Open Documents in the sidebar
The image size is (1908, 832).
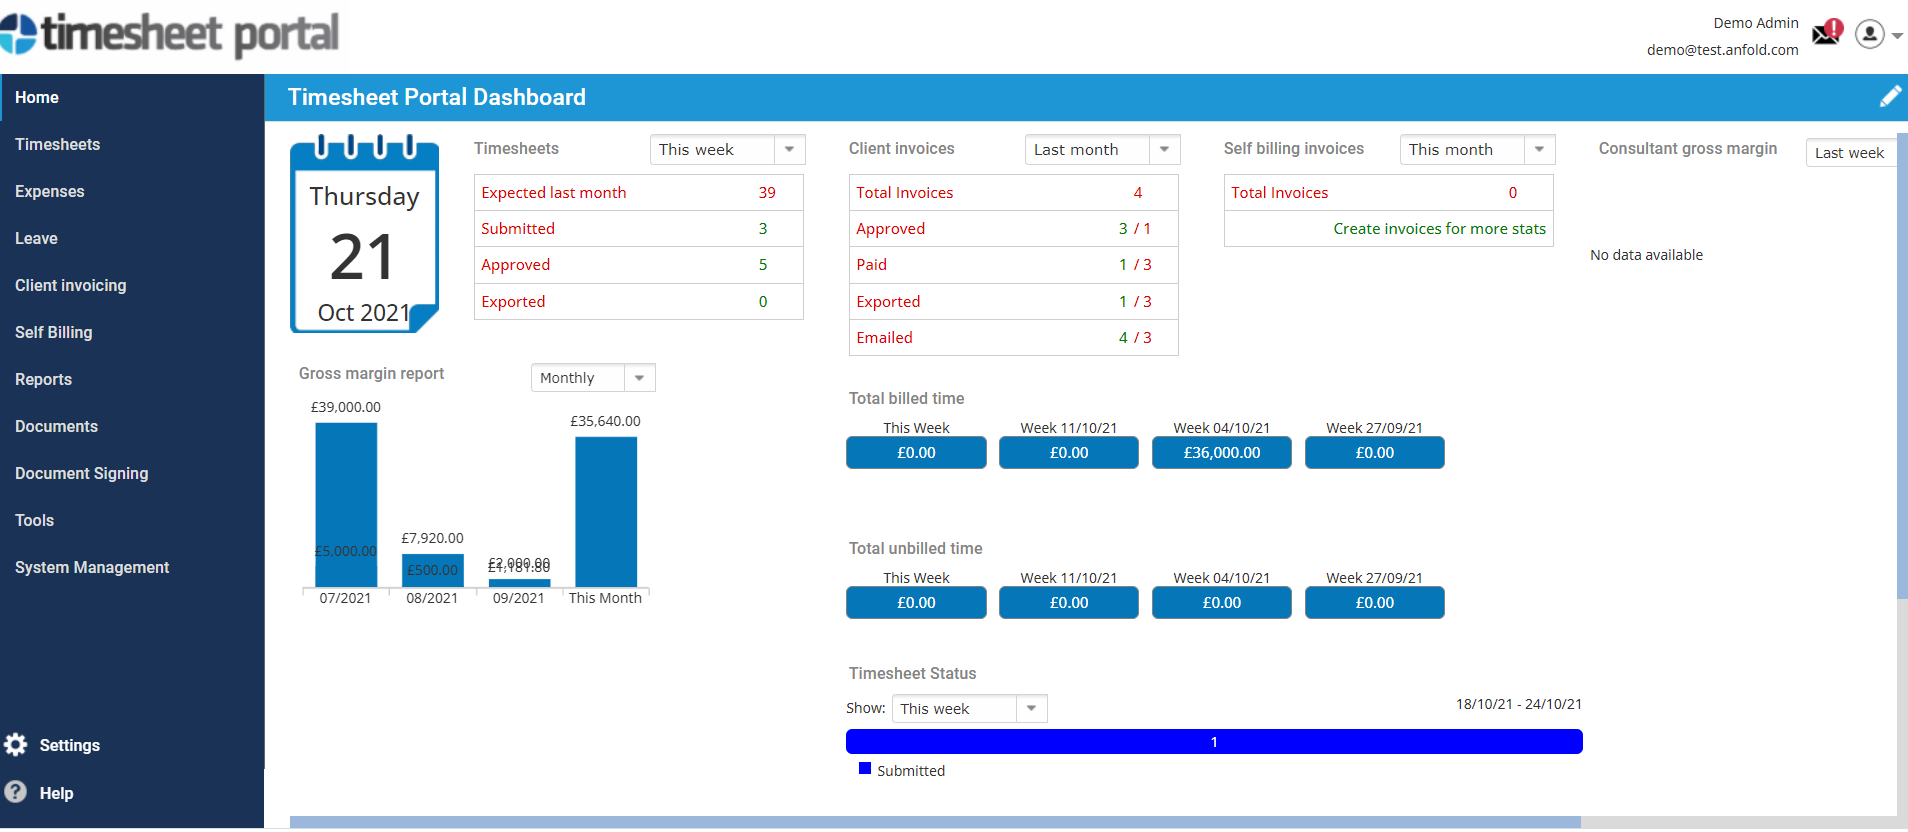pyautogui.click(x=132, y=426)
